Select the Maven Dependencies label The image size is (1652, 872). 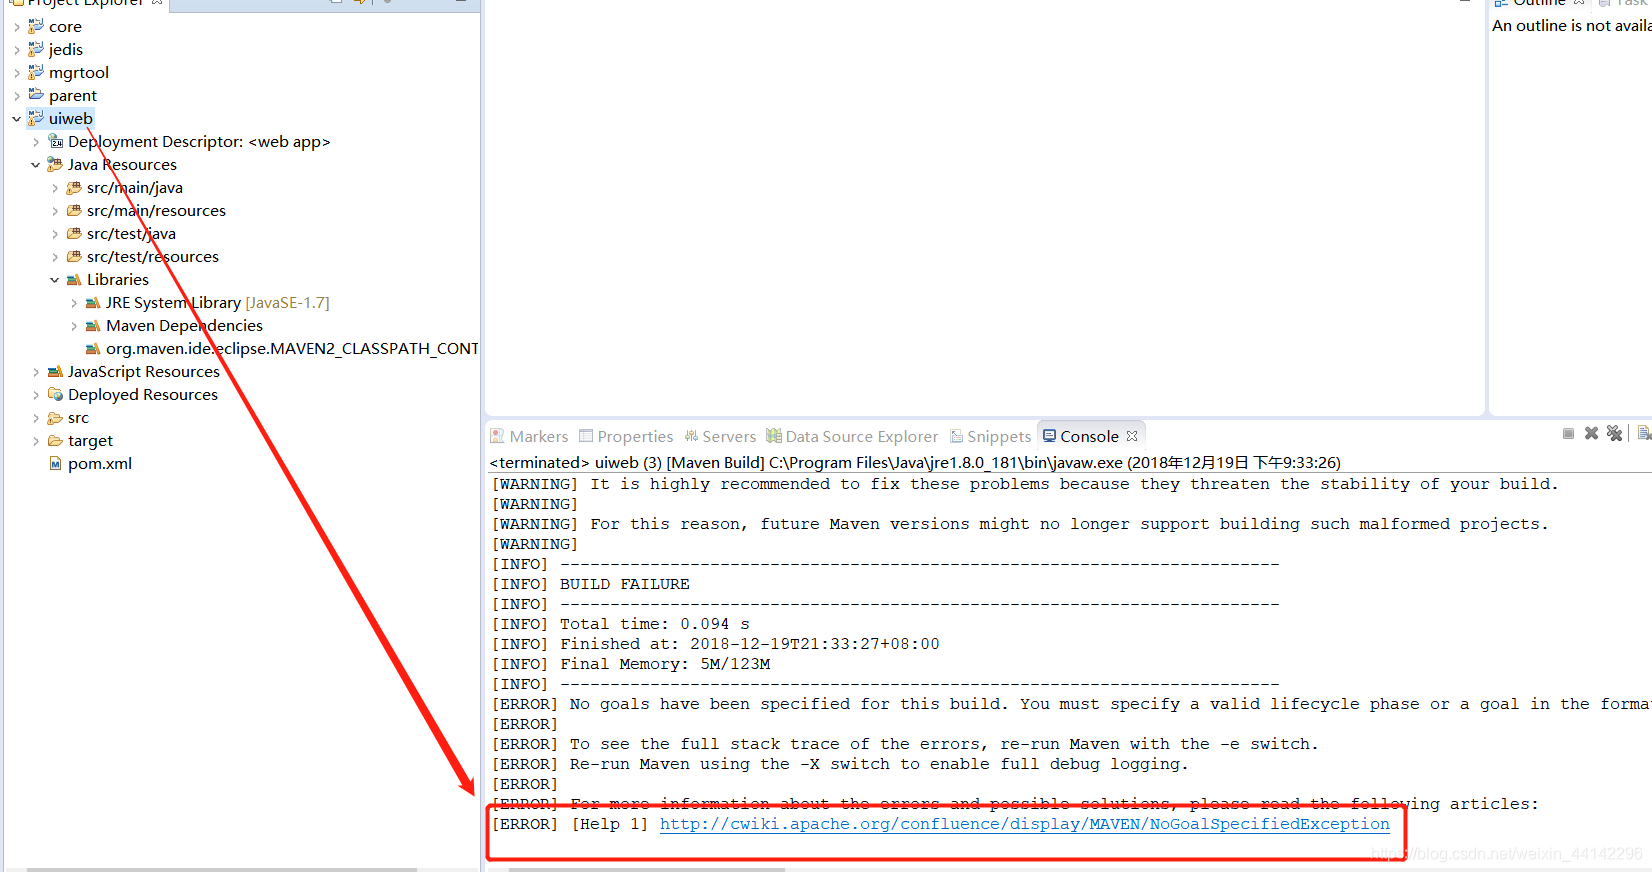184,325
